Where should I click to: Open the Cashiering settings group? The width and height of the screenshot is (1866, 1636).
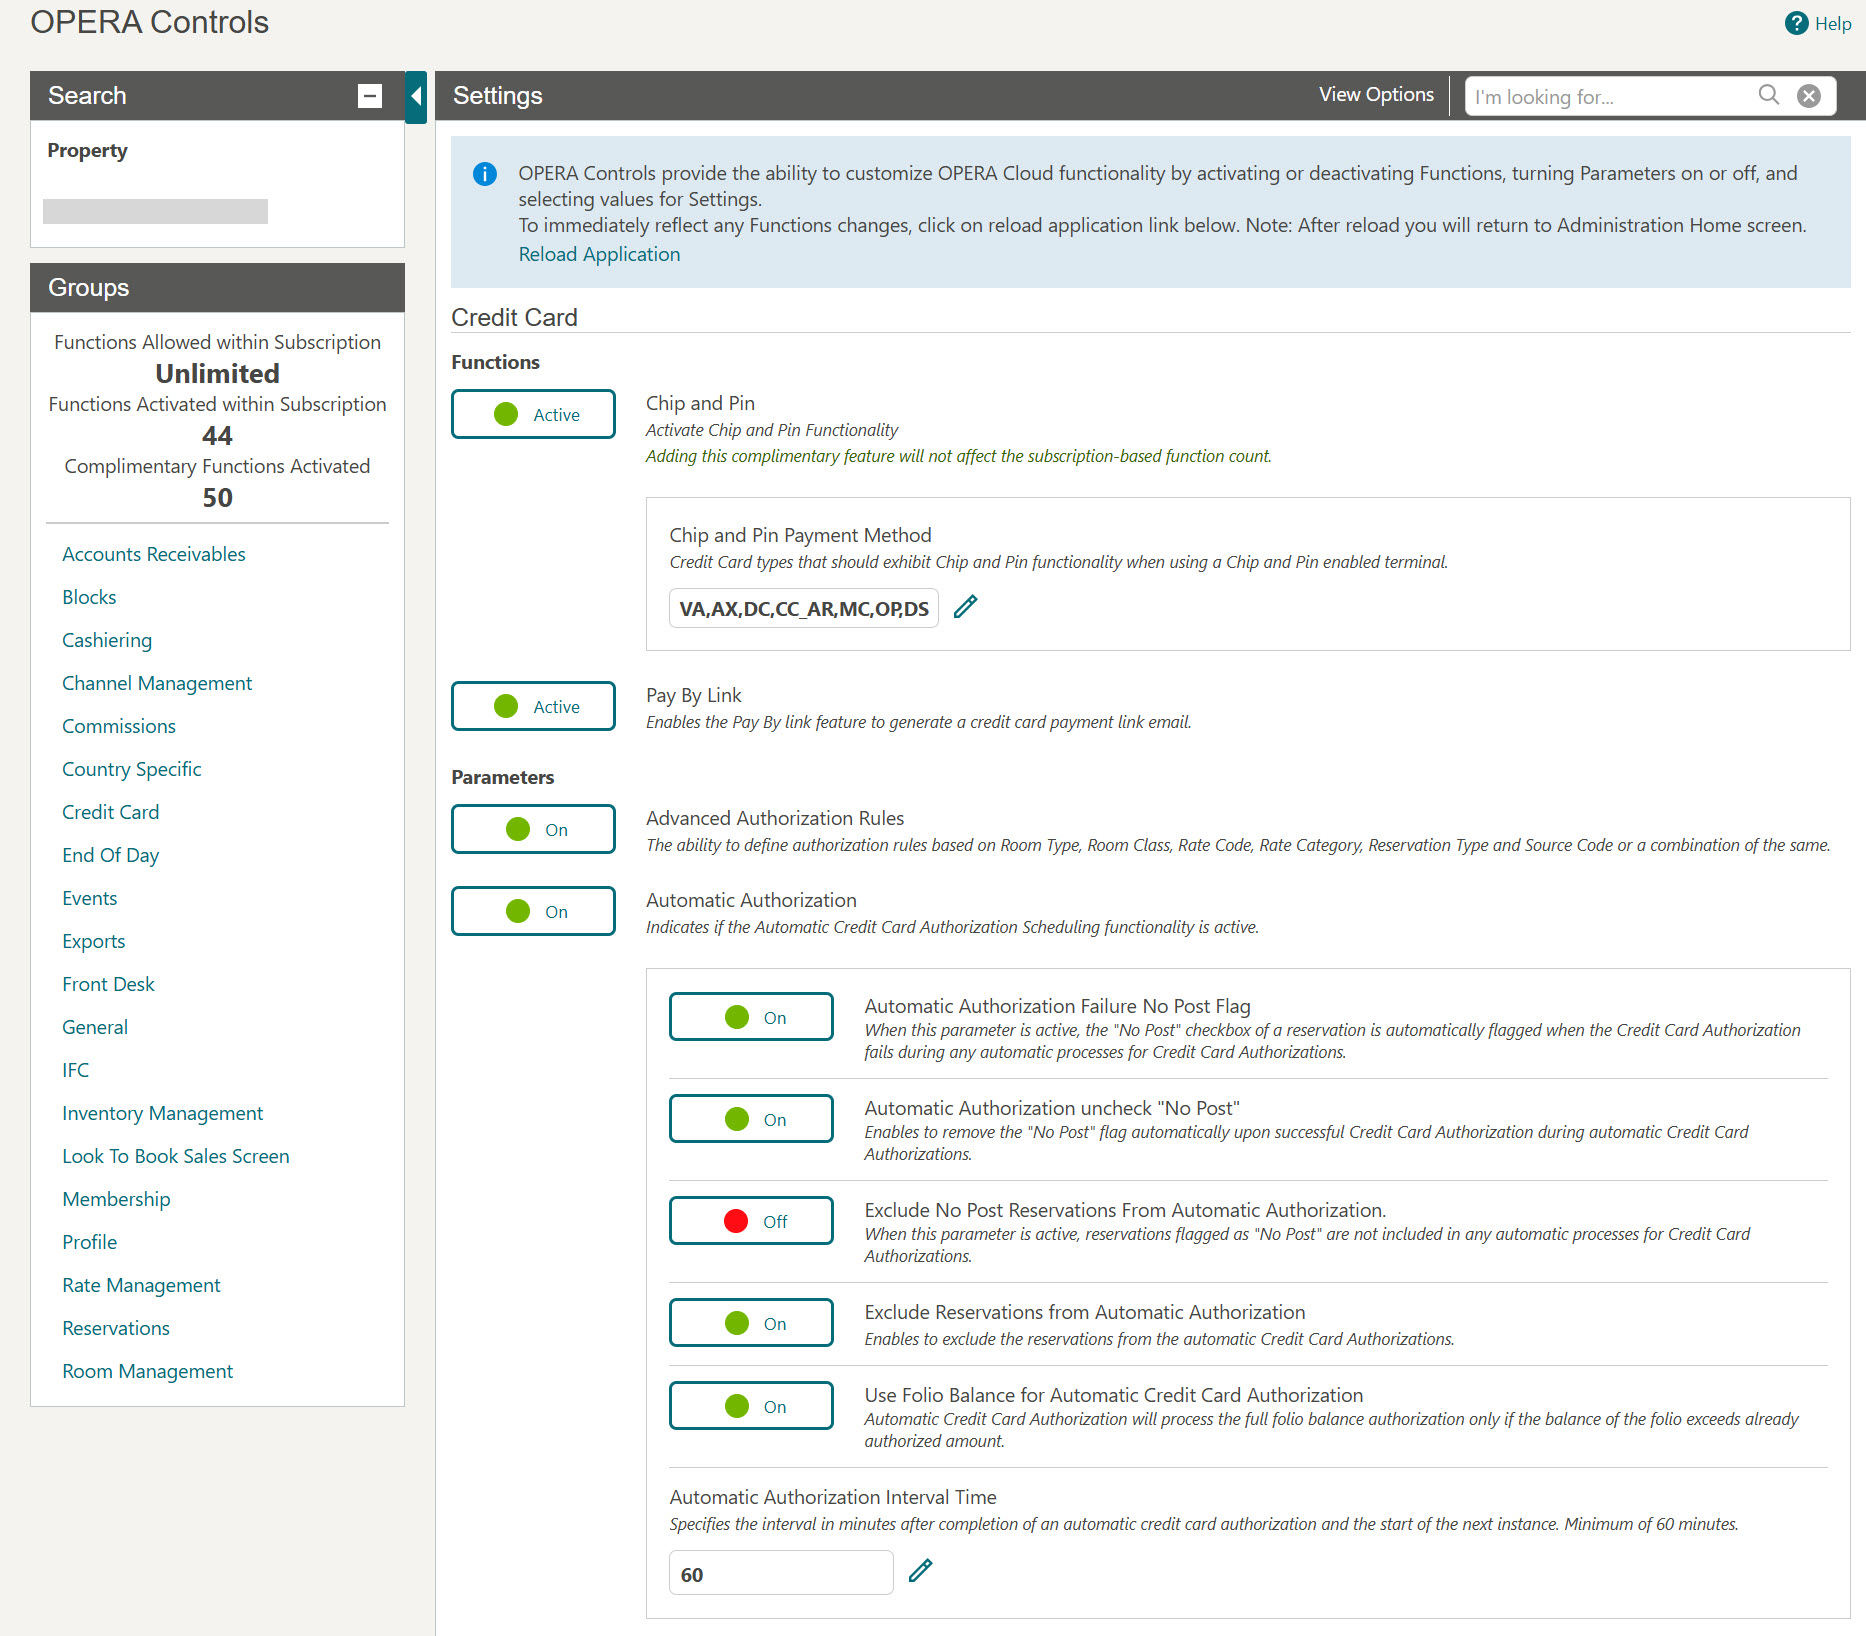click(x=107, y=639)
